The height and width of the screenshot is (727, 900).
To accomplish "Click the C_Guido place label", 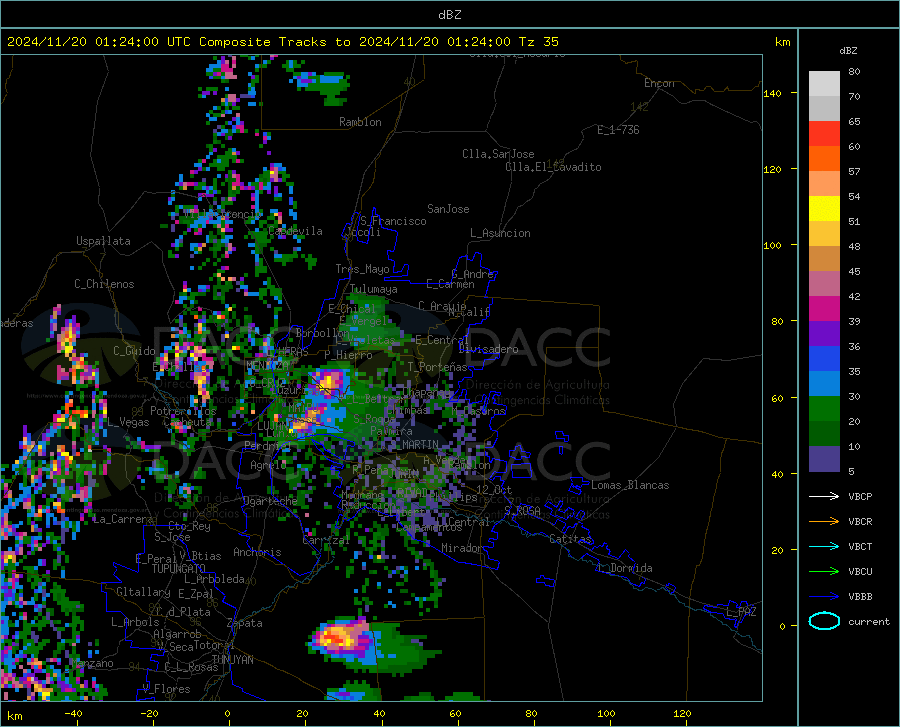I will tap(134, 351).
